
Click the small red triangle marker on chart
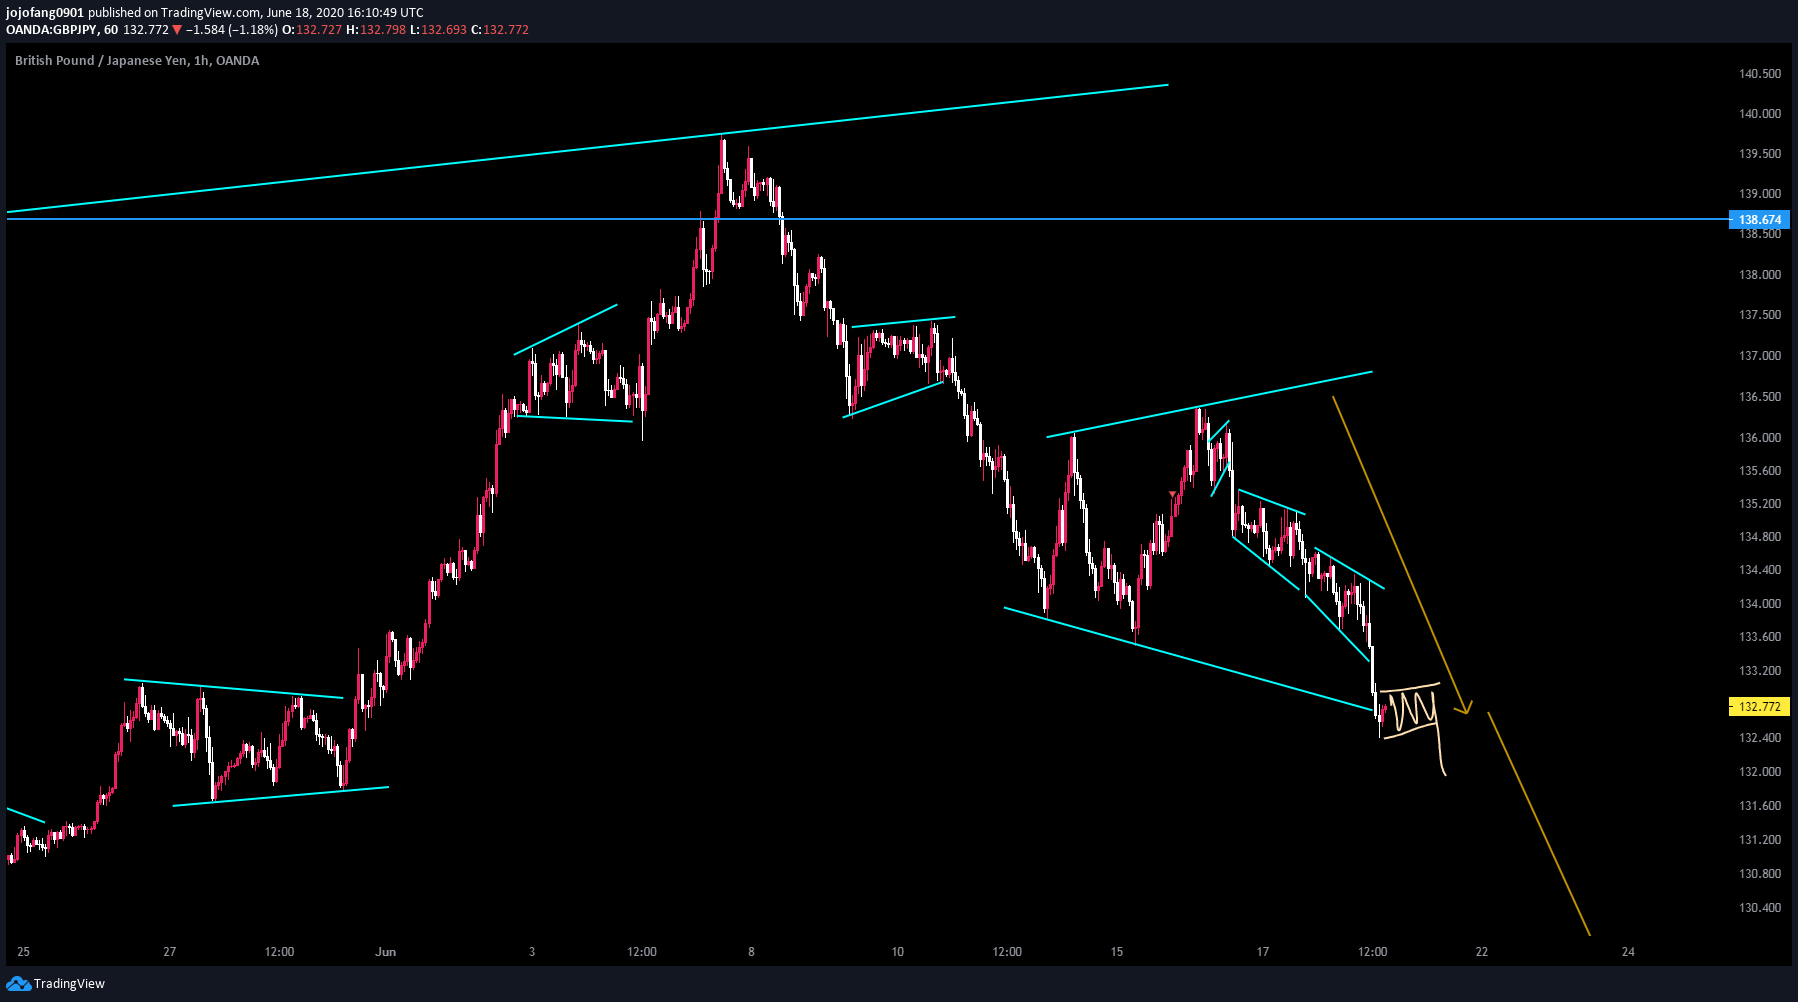point(1173,494)
